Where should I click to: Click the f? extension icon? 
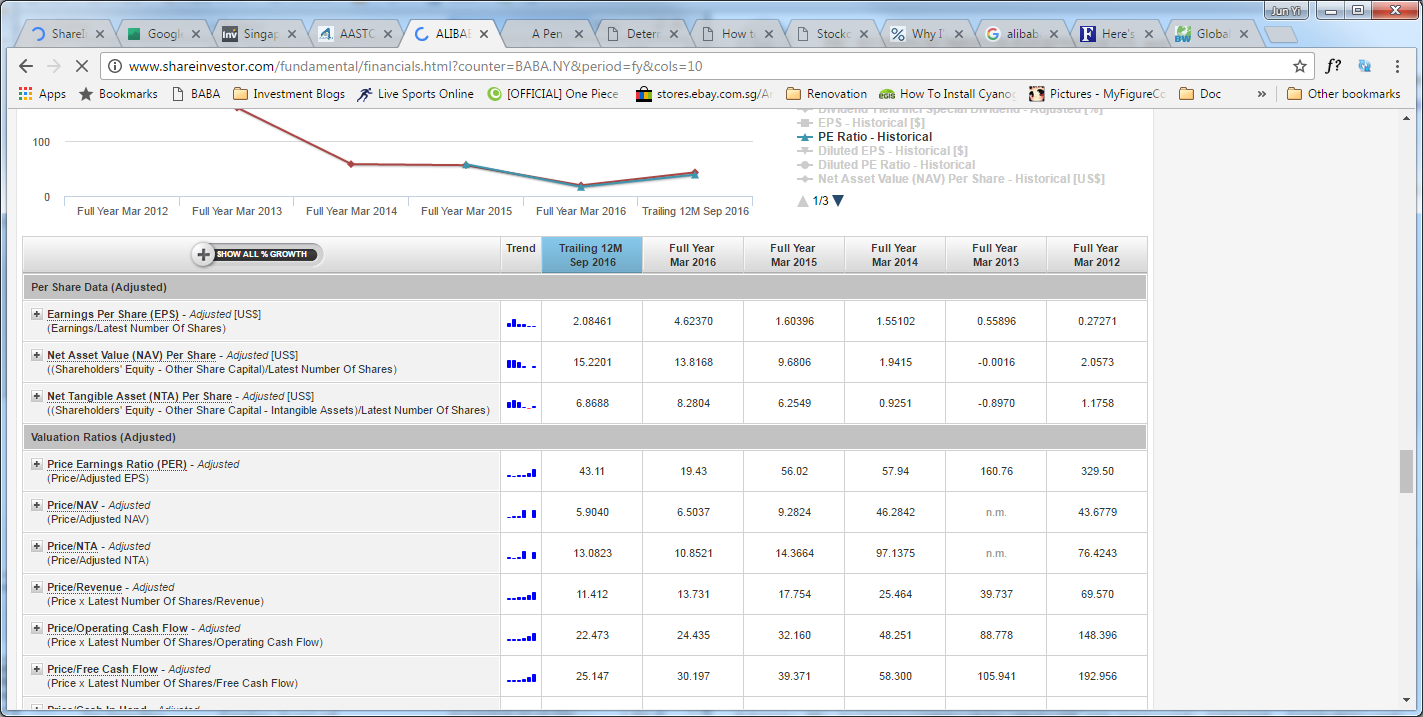(1333, 66)
